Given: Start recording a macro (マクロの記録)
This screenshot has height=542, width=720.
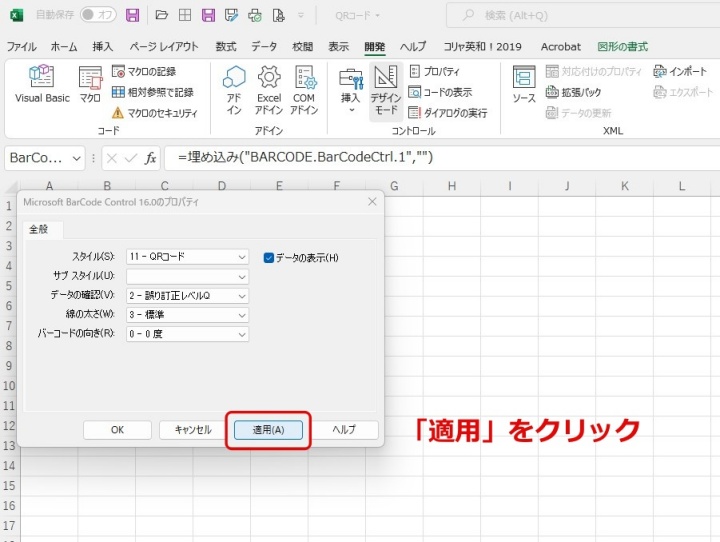Looking at the screenshot, I should pyautogui.click(x=144, y=72).
